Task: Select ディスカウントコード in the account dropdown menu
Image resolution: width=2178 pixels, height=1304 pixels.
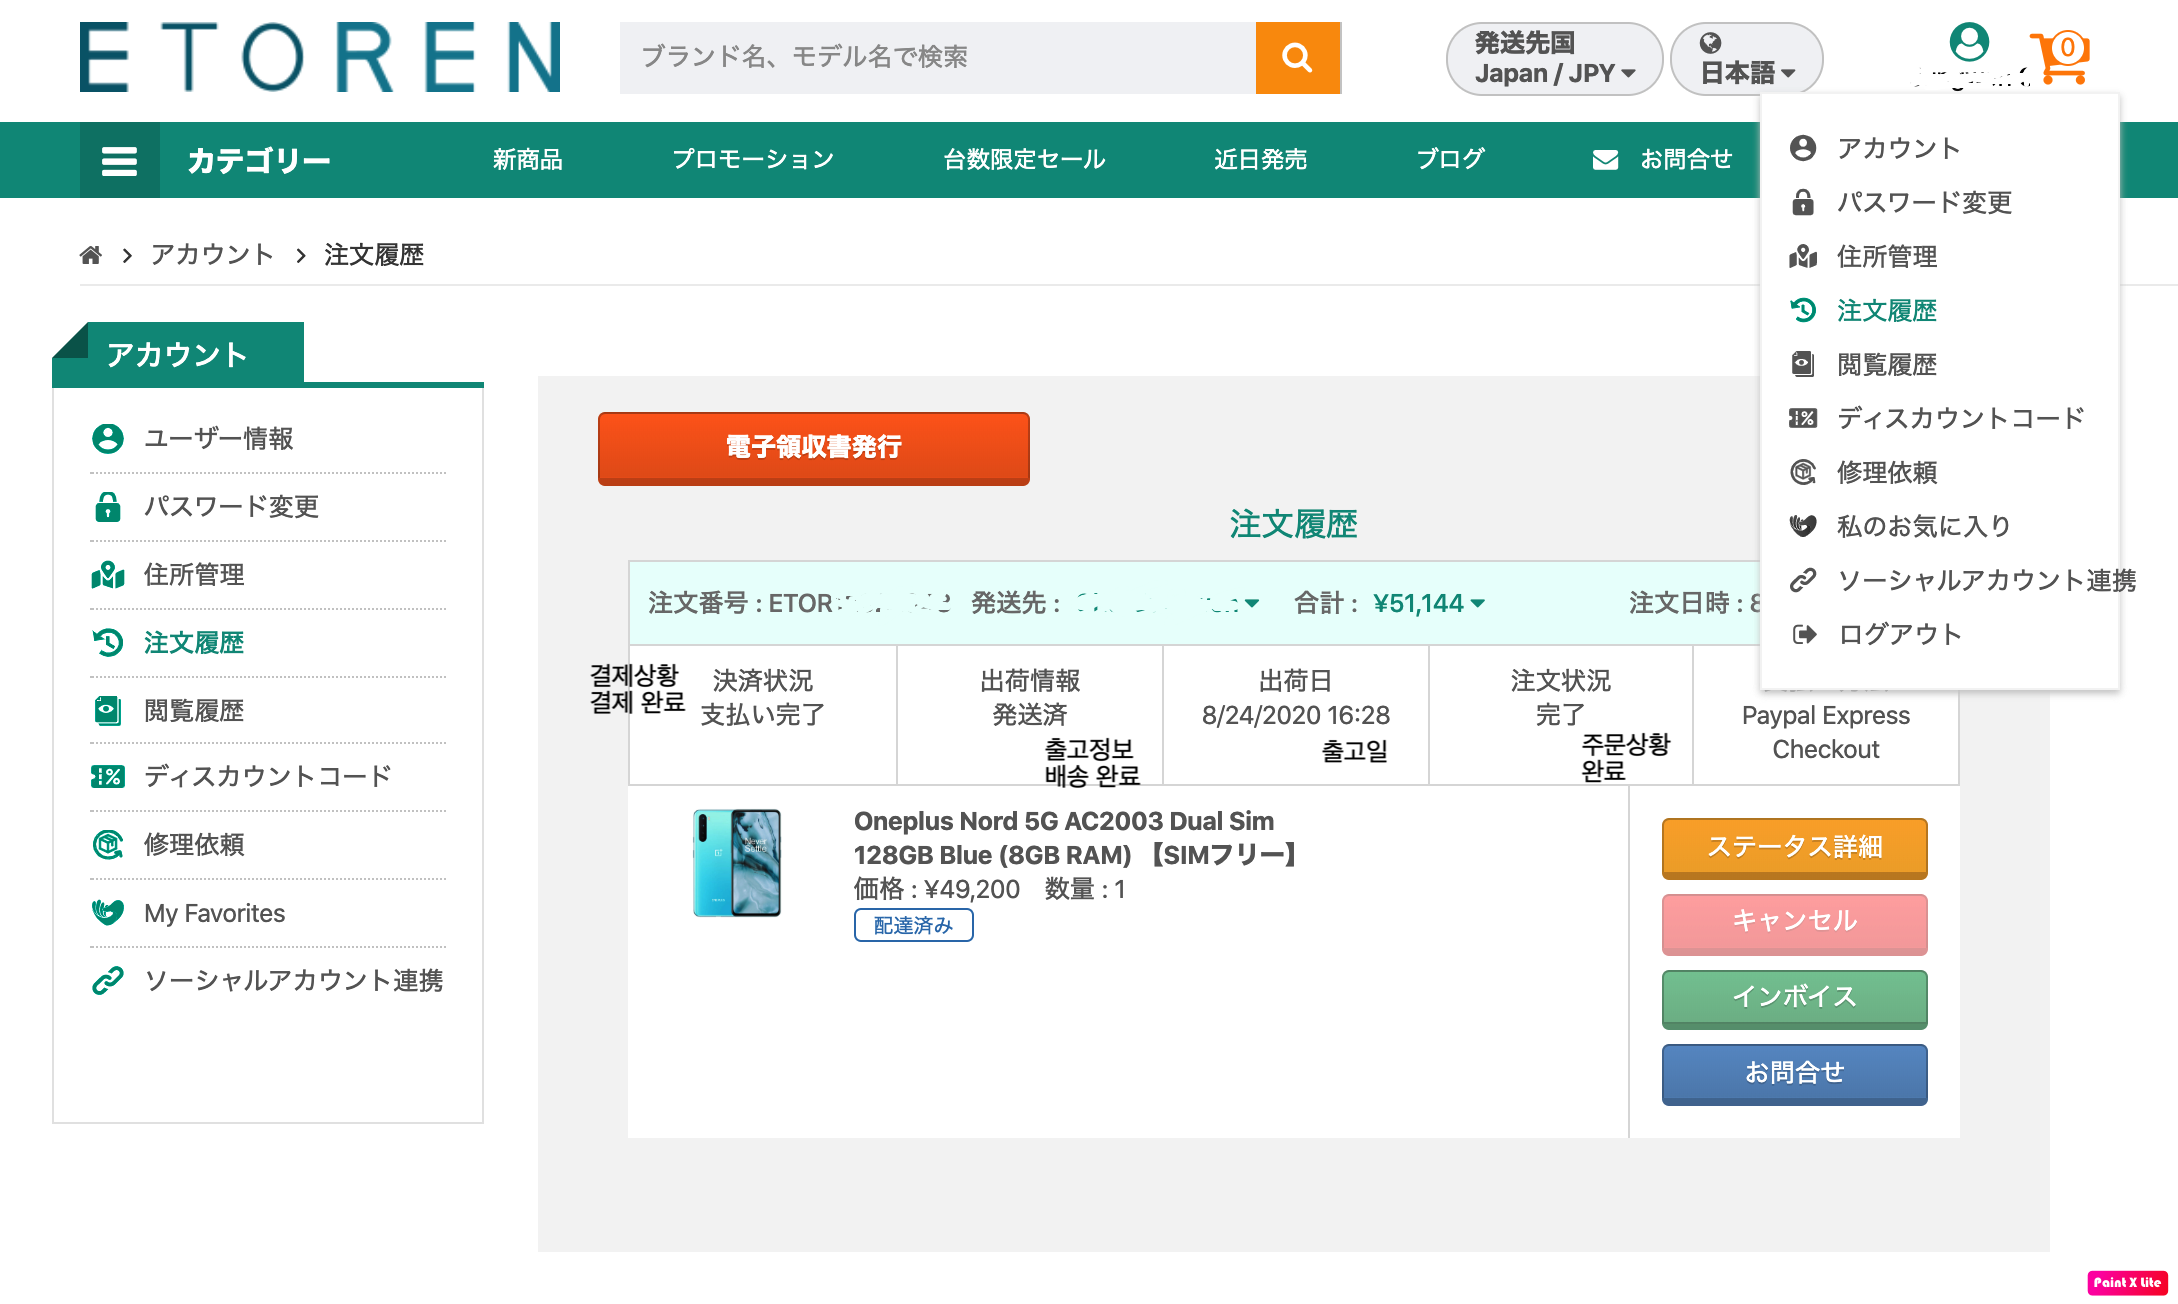Action: 1960,418
